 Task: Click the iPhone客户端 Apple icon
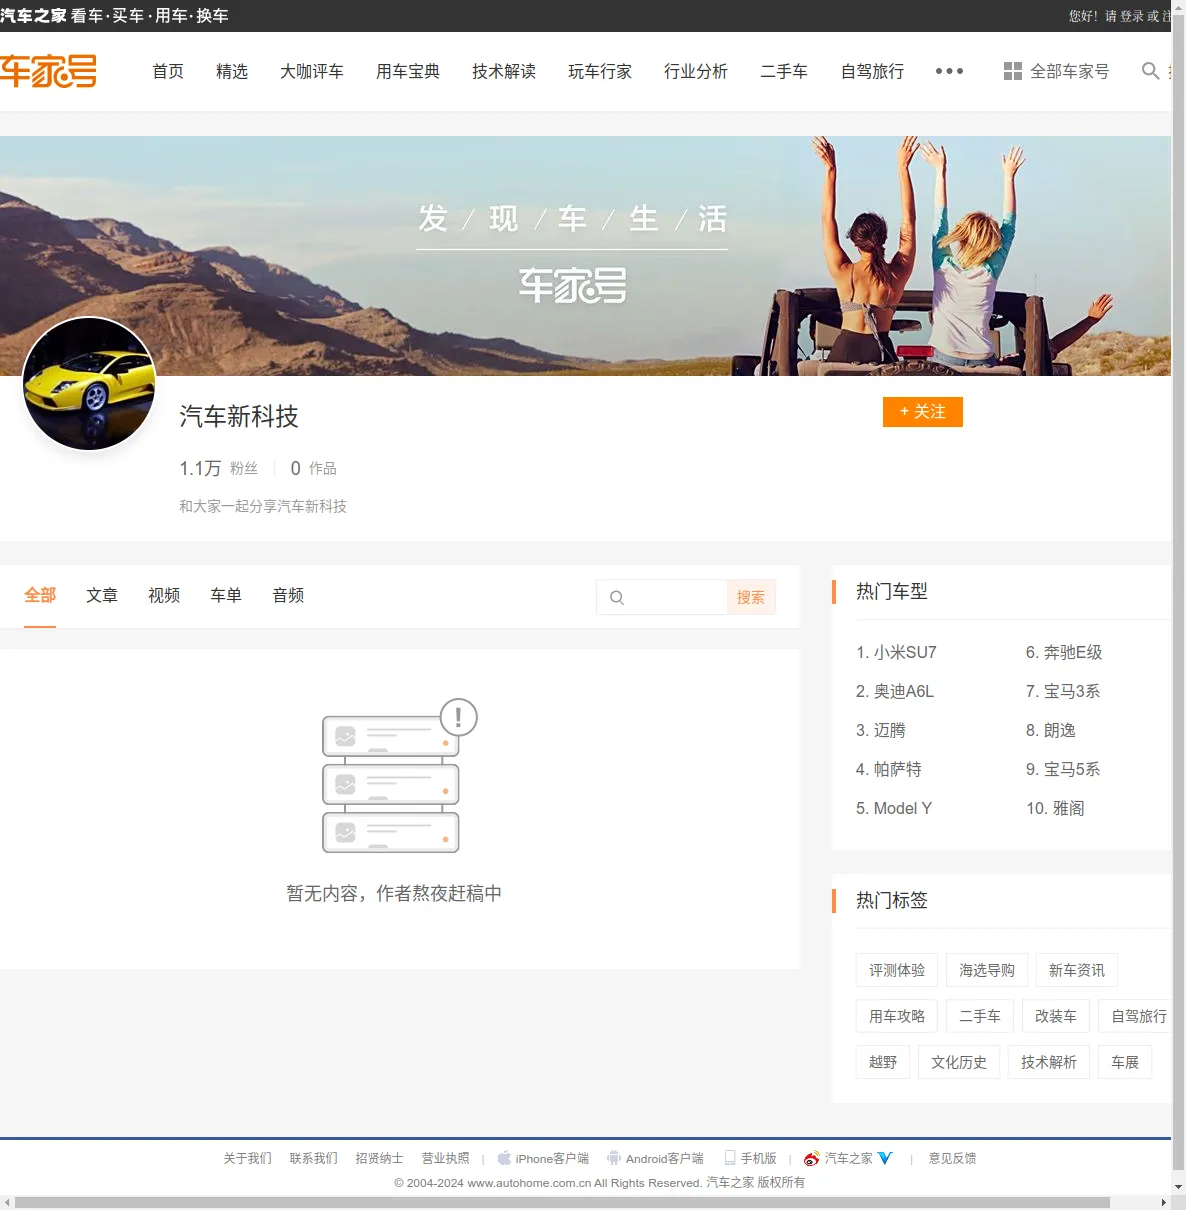(505, 1158)
